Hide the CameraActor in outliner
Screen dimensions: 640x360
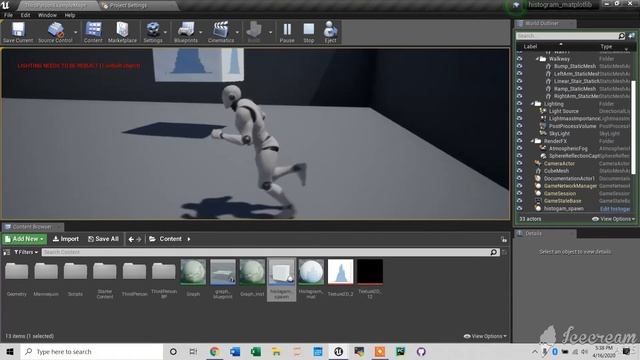(520, 163)
